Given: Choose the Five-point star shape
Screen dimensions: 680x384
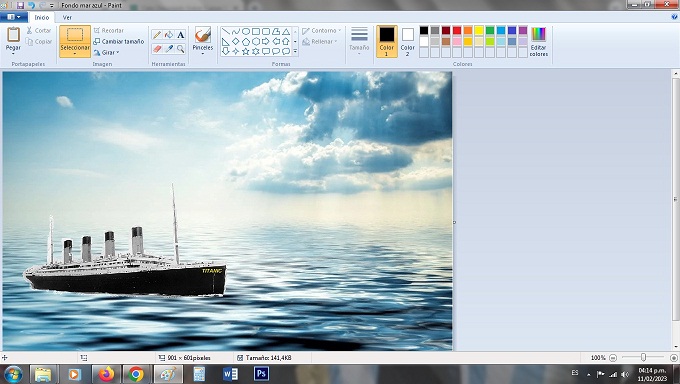Looking at the screenshot, I should pos(245,51).
